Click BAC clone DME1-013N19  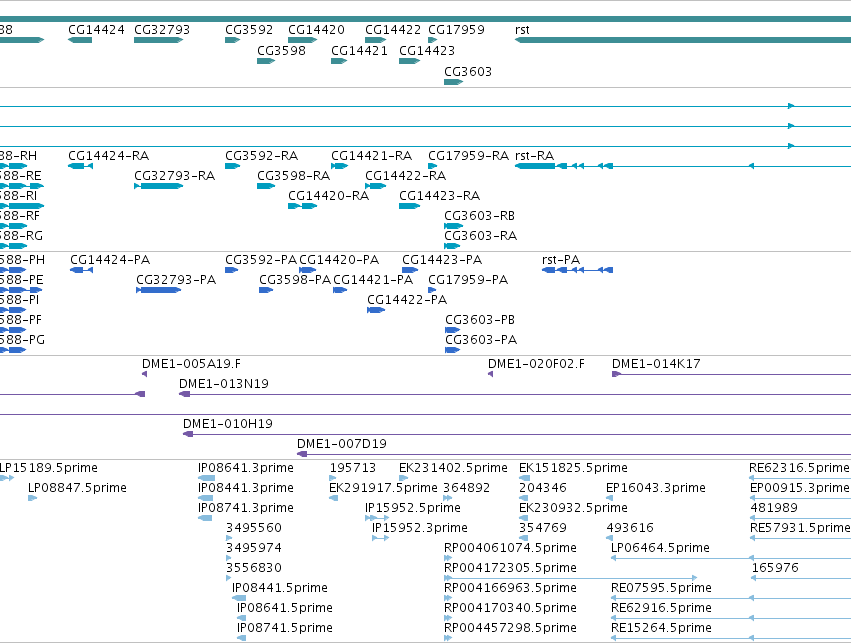coord(224,384)
